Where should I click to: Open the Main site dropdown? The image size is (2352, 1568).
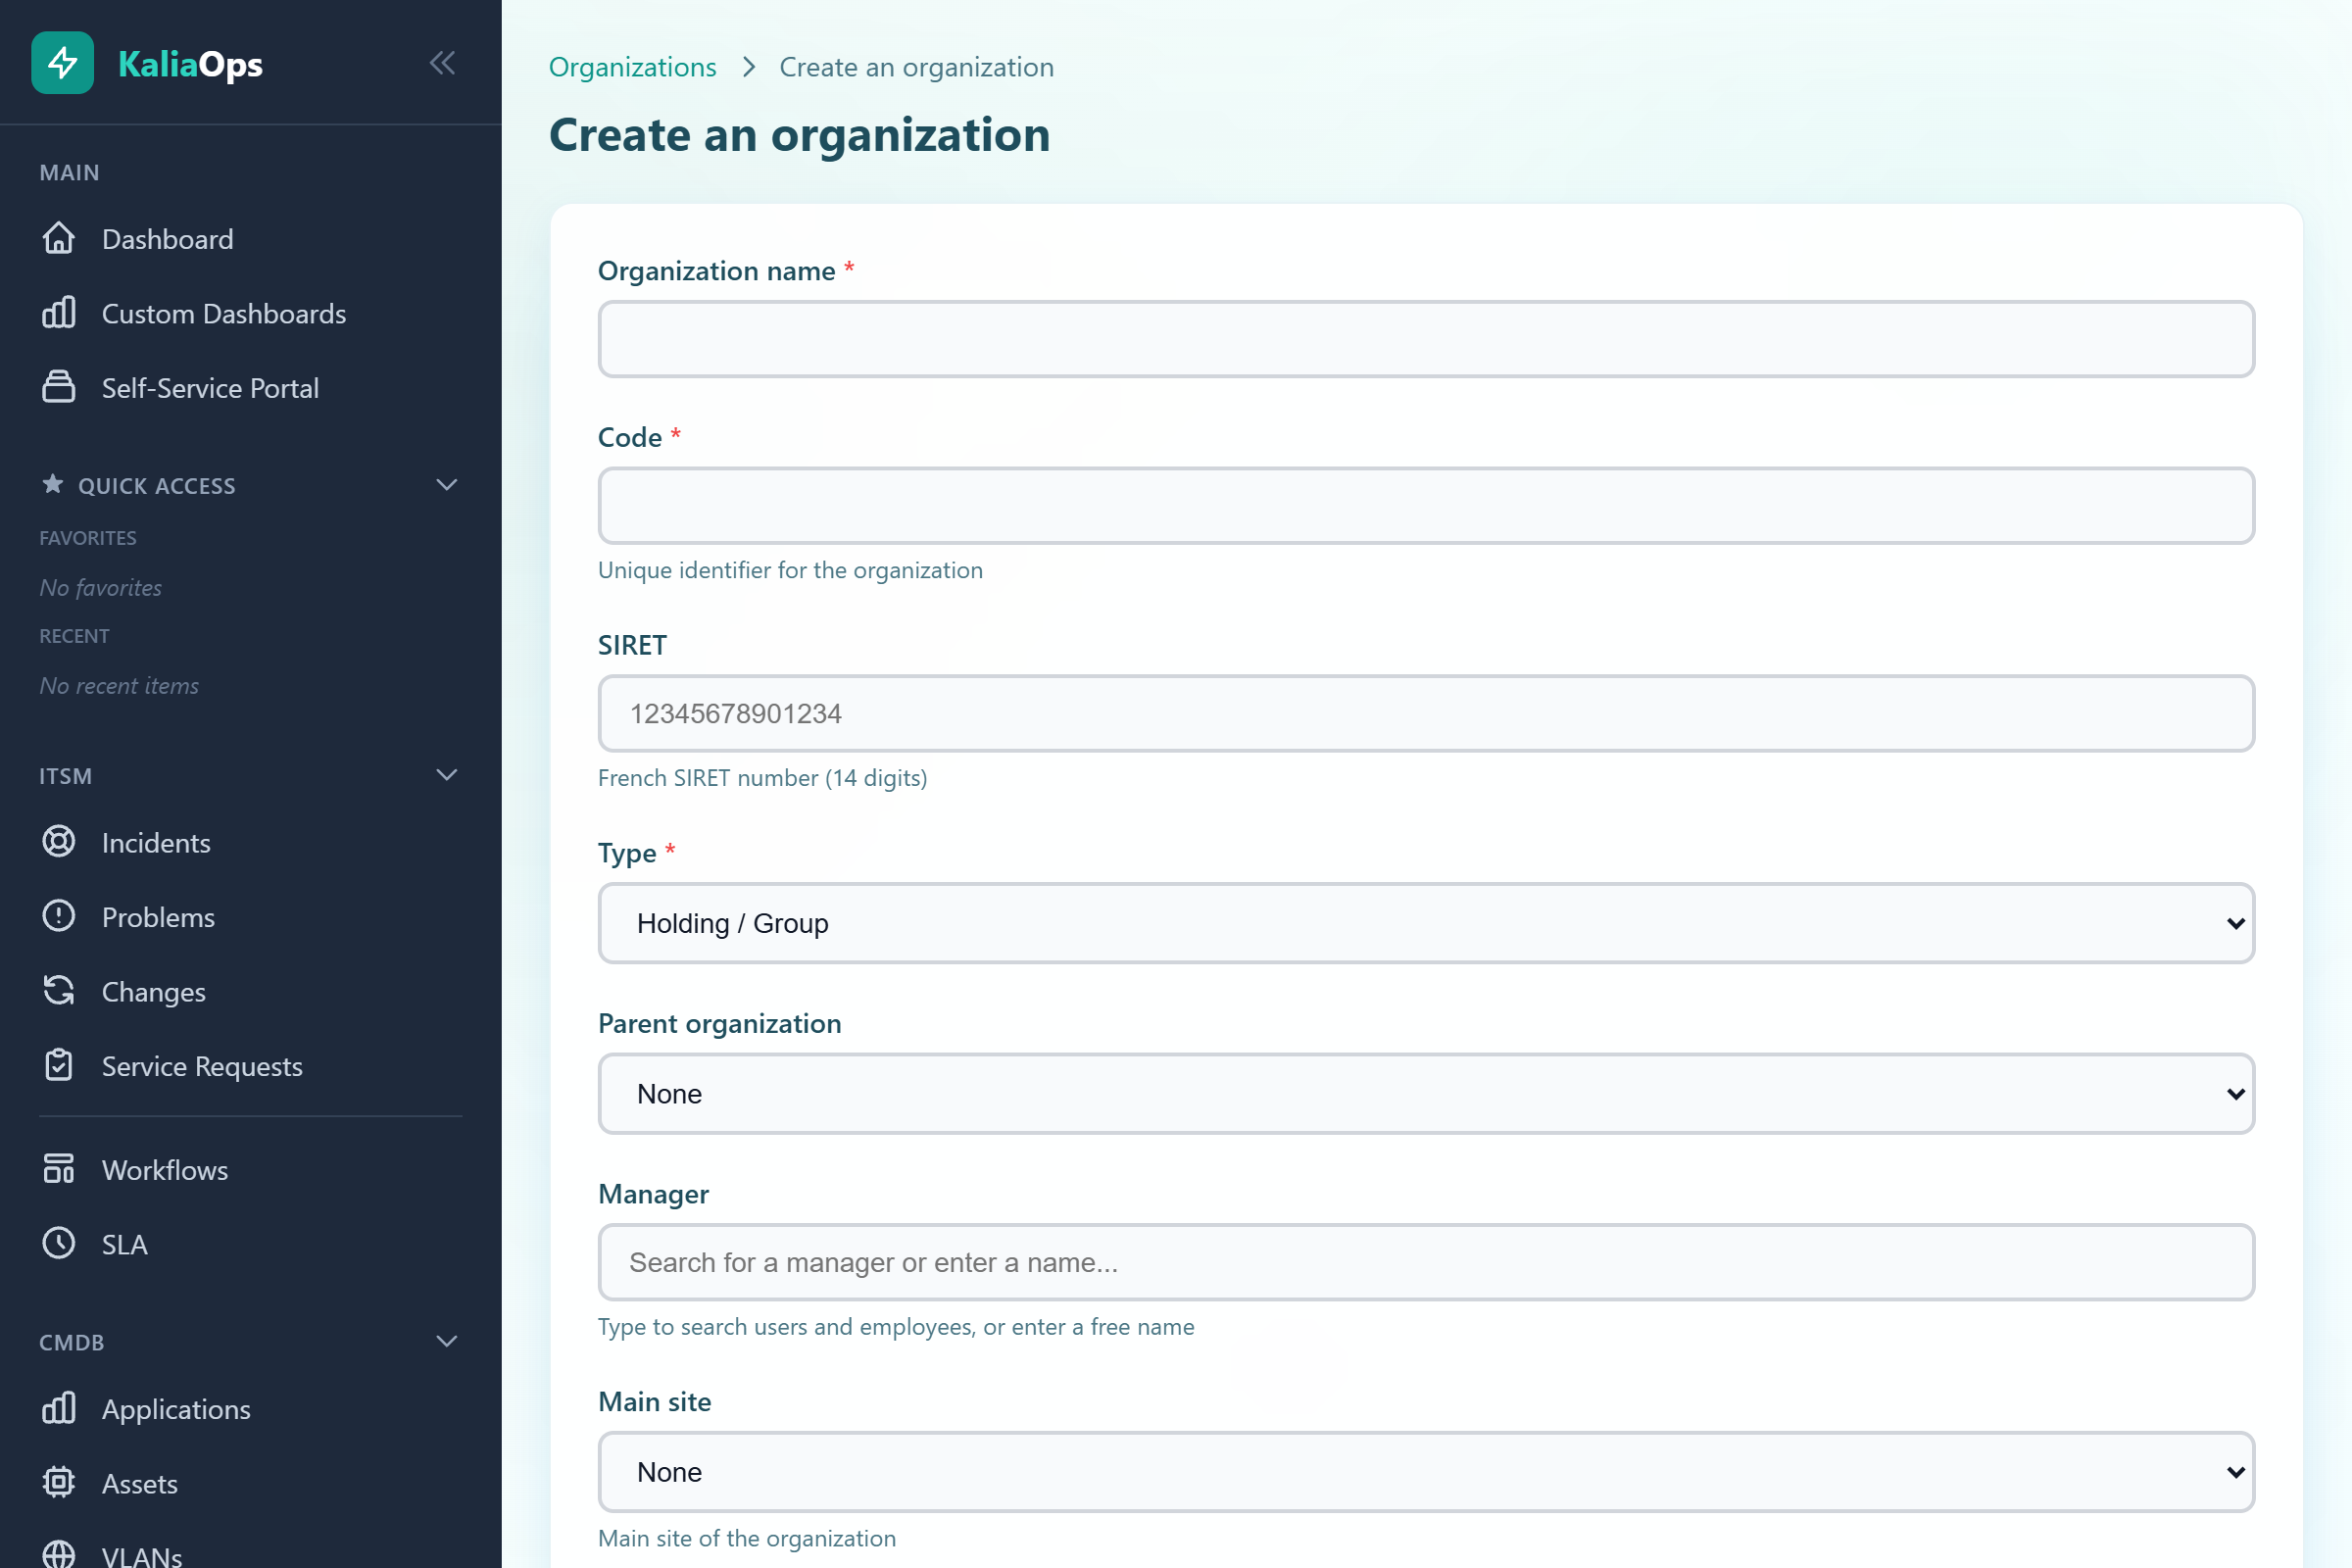(x=1425, y=1471)
